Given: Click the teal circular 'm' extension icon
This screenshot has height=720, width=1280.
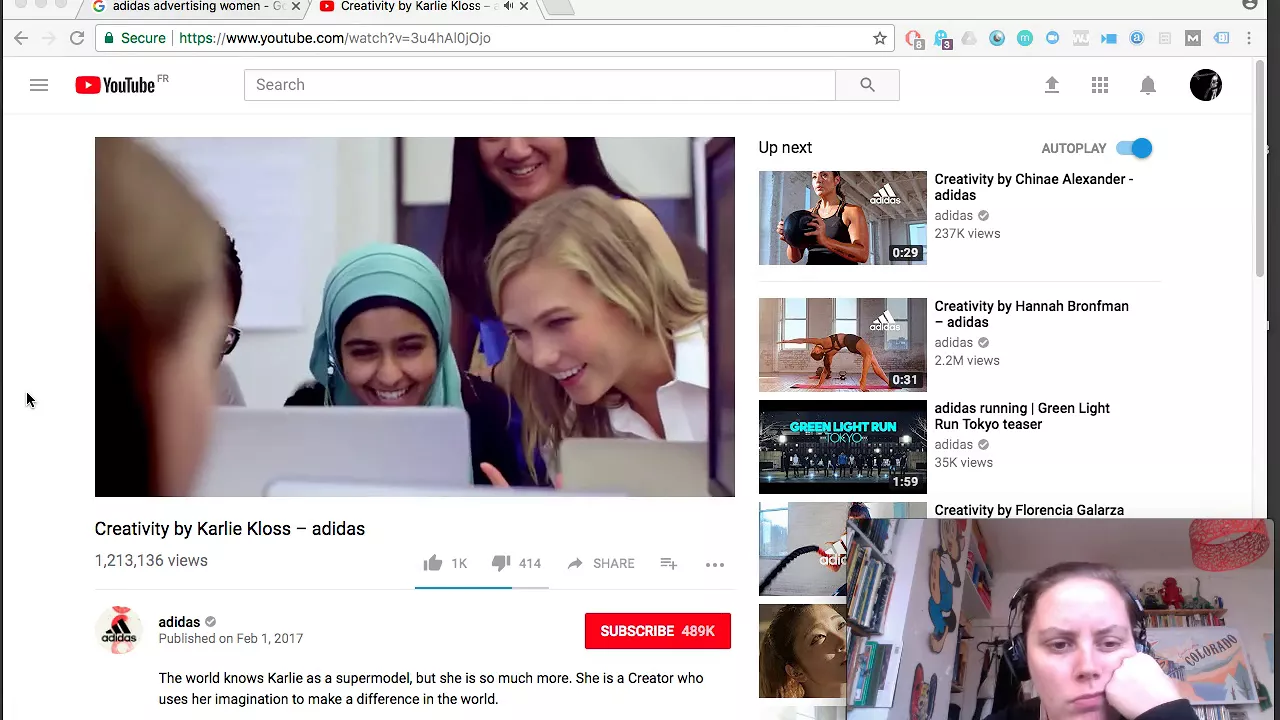Looking at the screenshot, I should tap(1025, 38).
